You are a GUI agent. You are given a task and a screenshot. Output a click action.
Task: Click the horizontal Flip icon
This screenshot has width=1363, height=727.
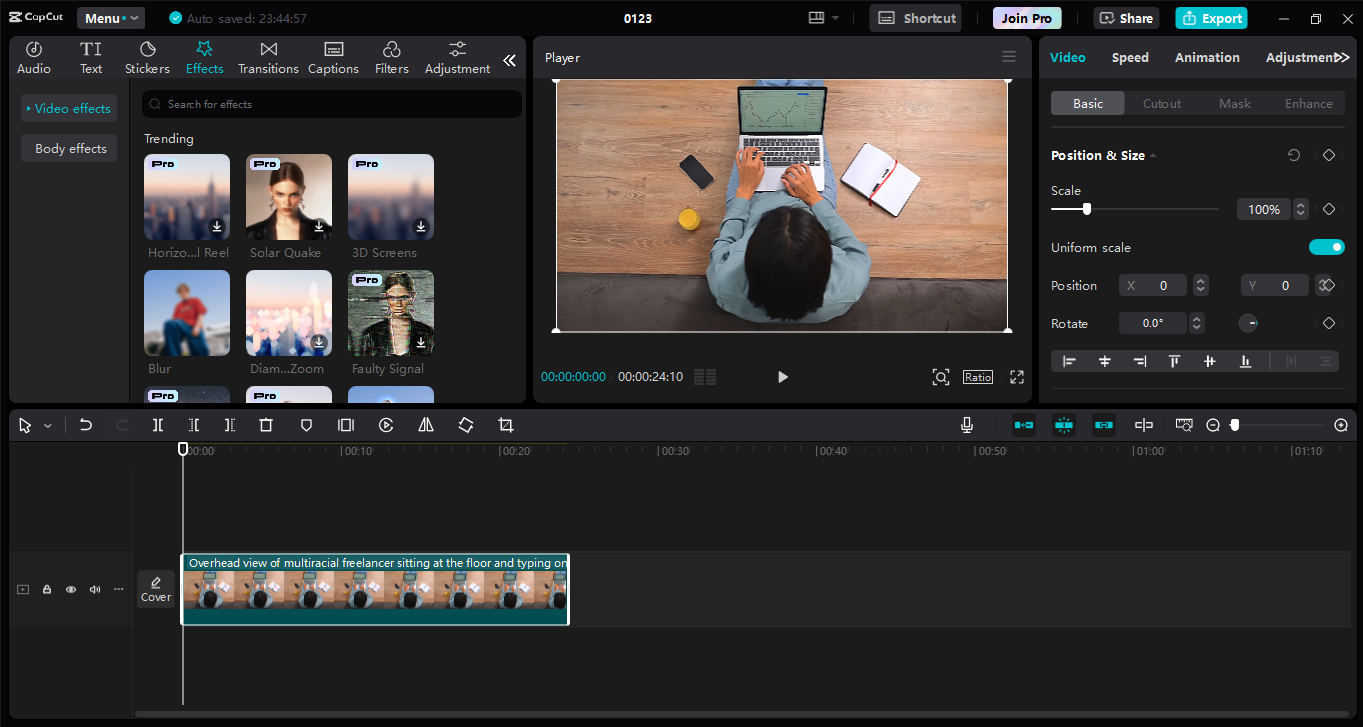(425, 425)
